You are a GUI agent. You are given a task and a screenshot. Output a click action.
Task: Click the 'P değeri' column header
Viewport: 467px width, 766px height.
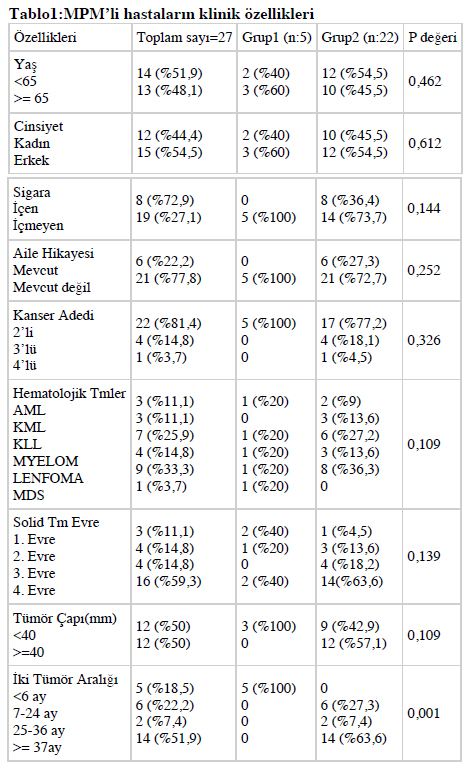[x=432, y=38]
